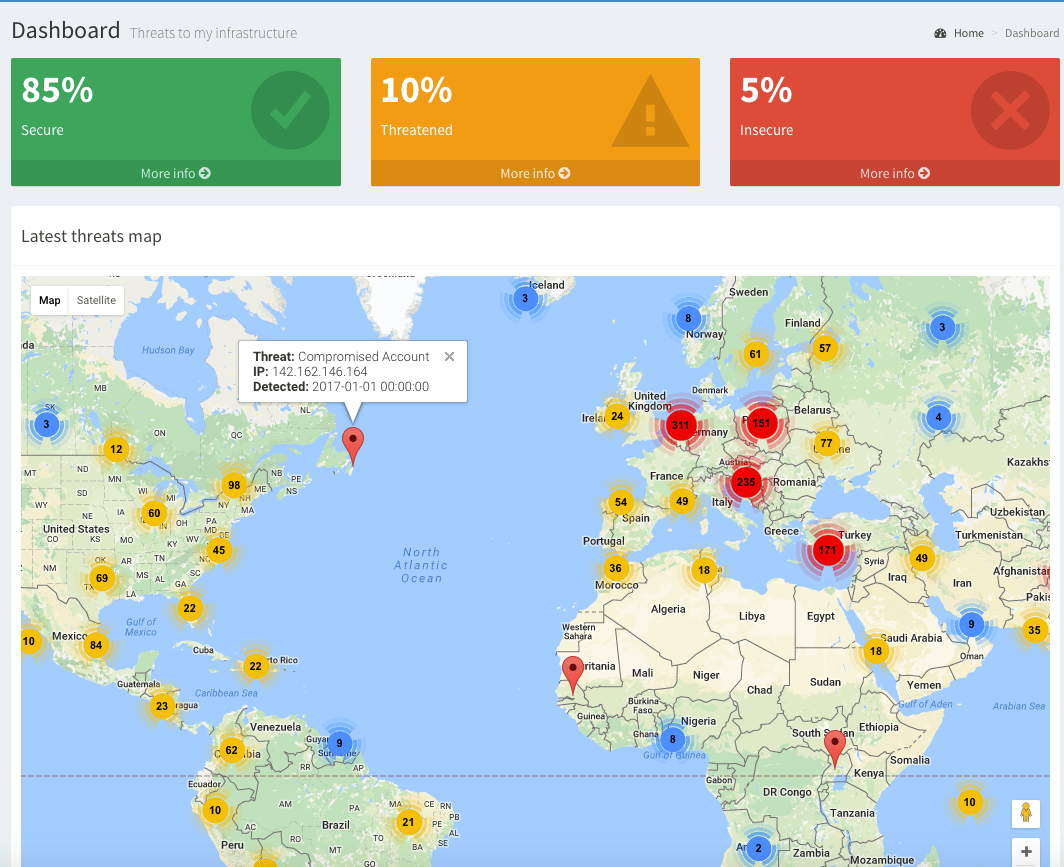
Task: Click the red 235 cluster over Italy
Action: tap(745, 482)
